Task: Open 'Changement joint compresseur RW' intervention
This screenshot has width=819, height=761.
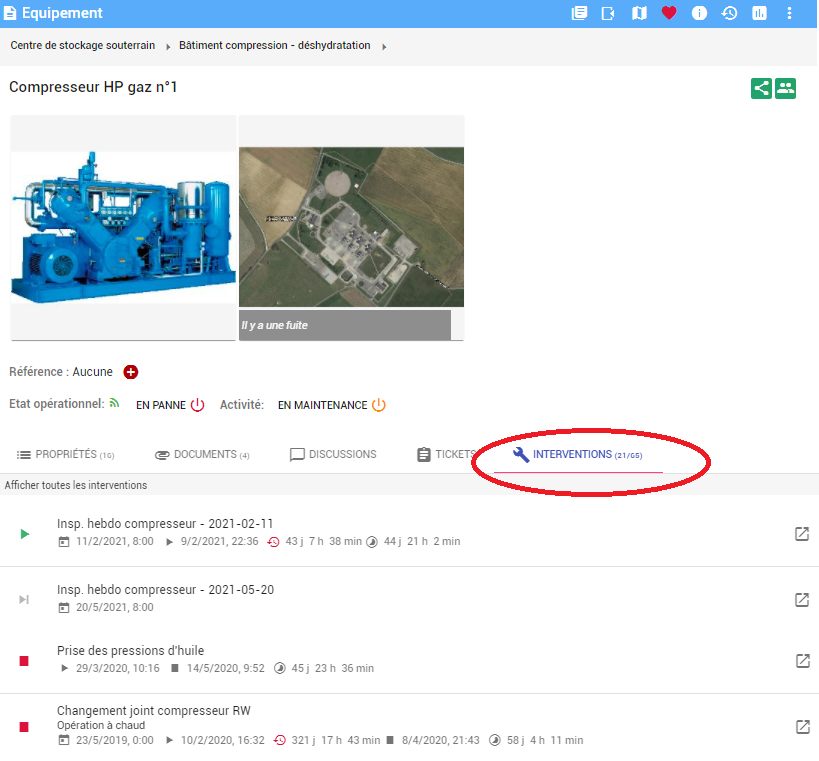Action: [x=154, y=711]
